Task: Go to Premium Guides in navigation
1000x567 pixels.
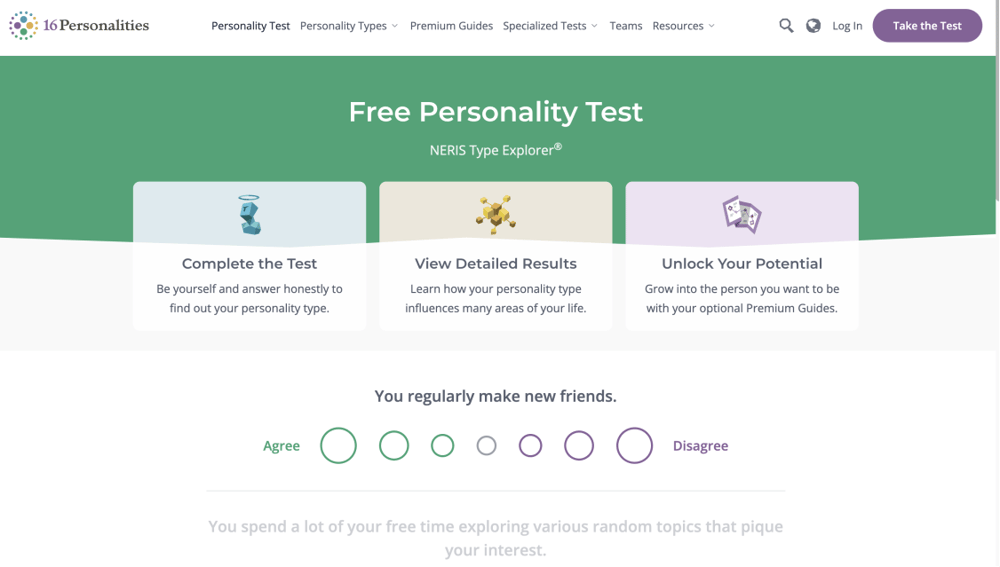Action: click(451, 26)
